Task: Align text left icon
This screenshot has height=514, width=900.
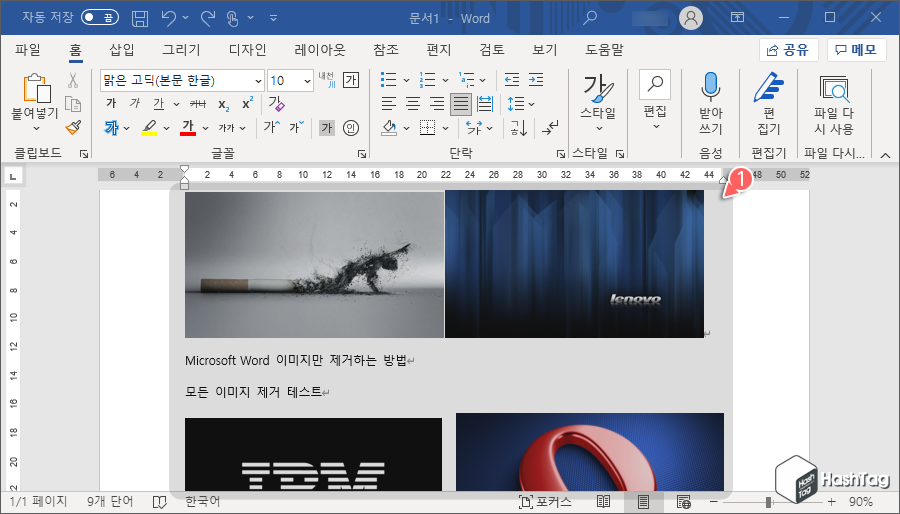Action: 389,104
